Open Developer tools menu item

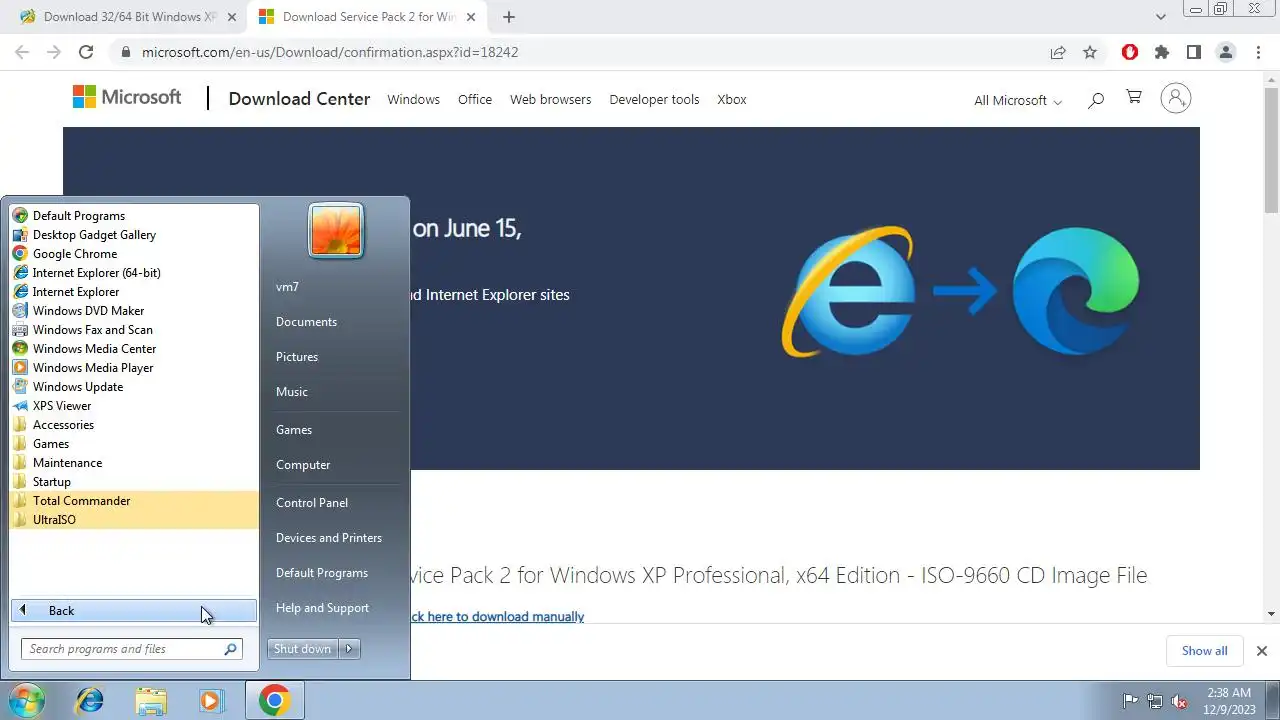(654, 99)
